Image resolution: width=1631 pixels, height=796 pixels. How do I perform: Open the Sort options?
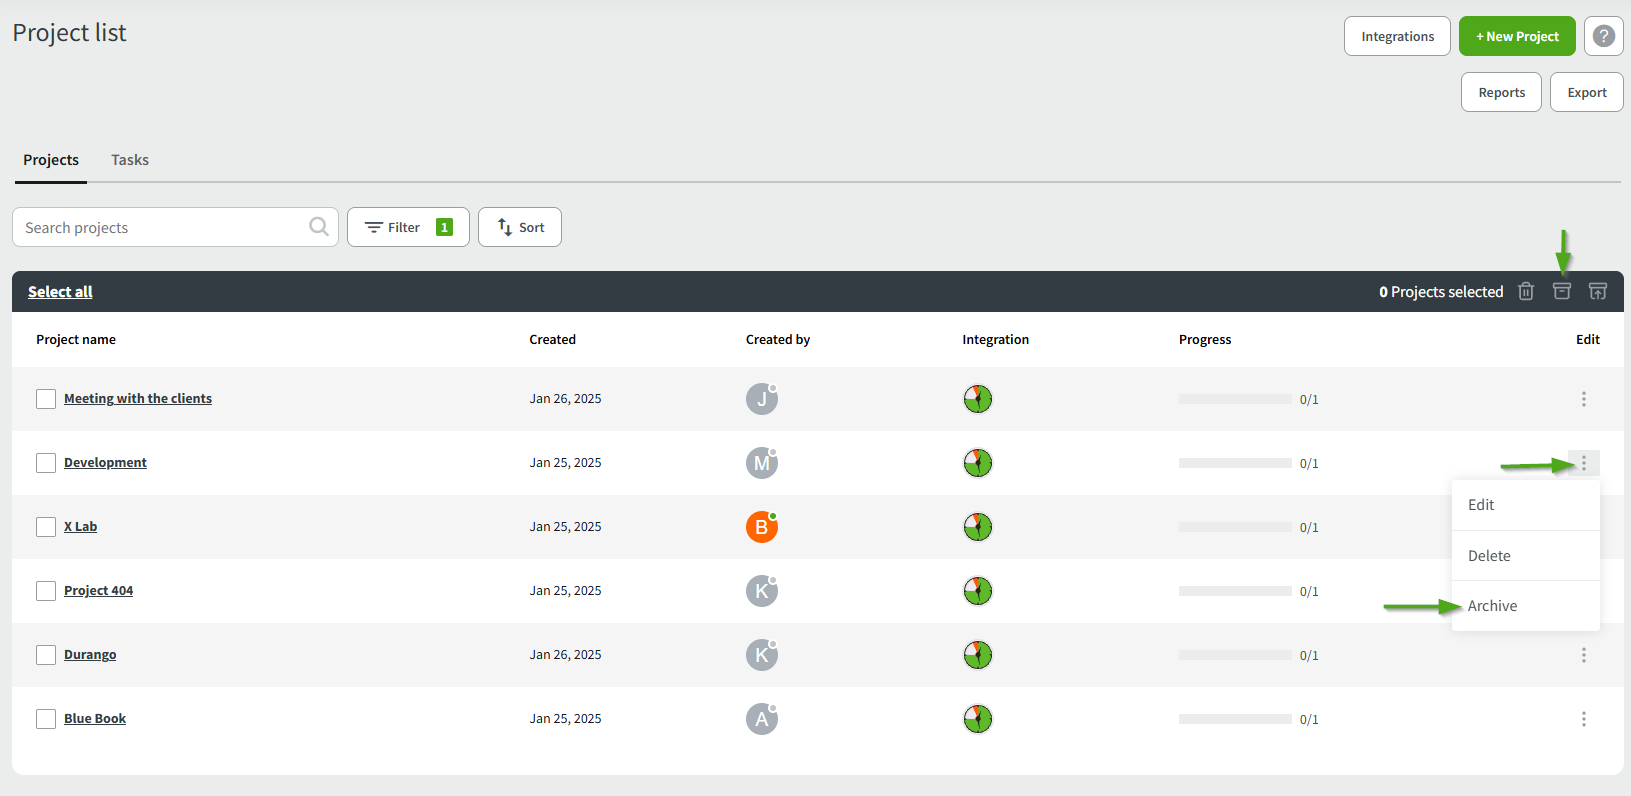coord(520,227)
